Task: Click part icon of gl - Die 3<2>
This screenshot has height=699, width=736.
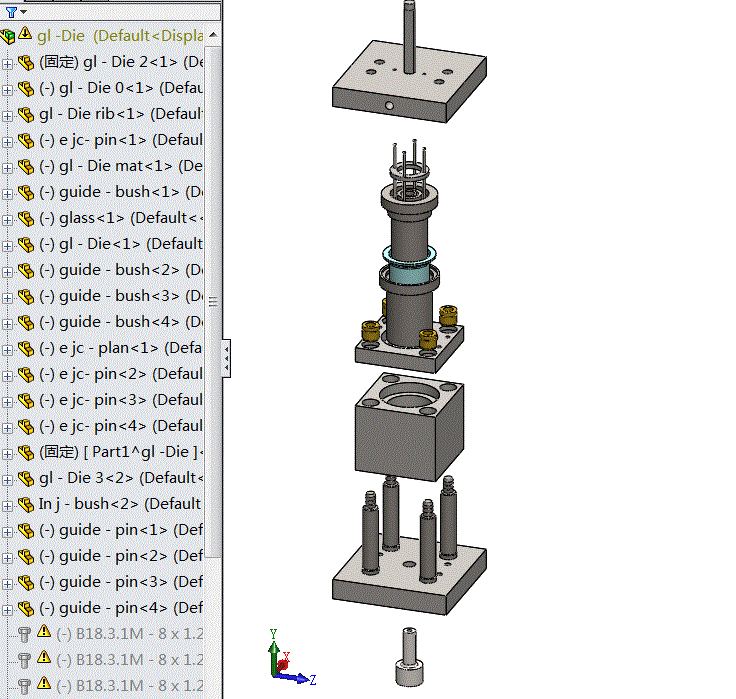Action: [26, 478]
